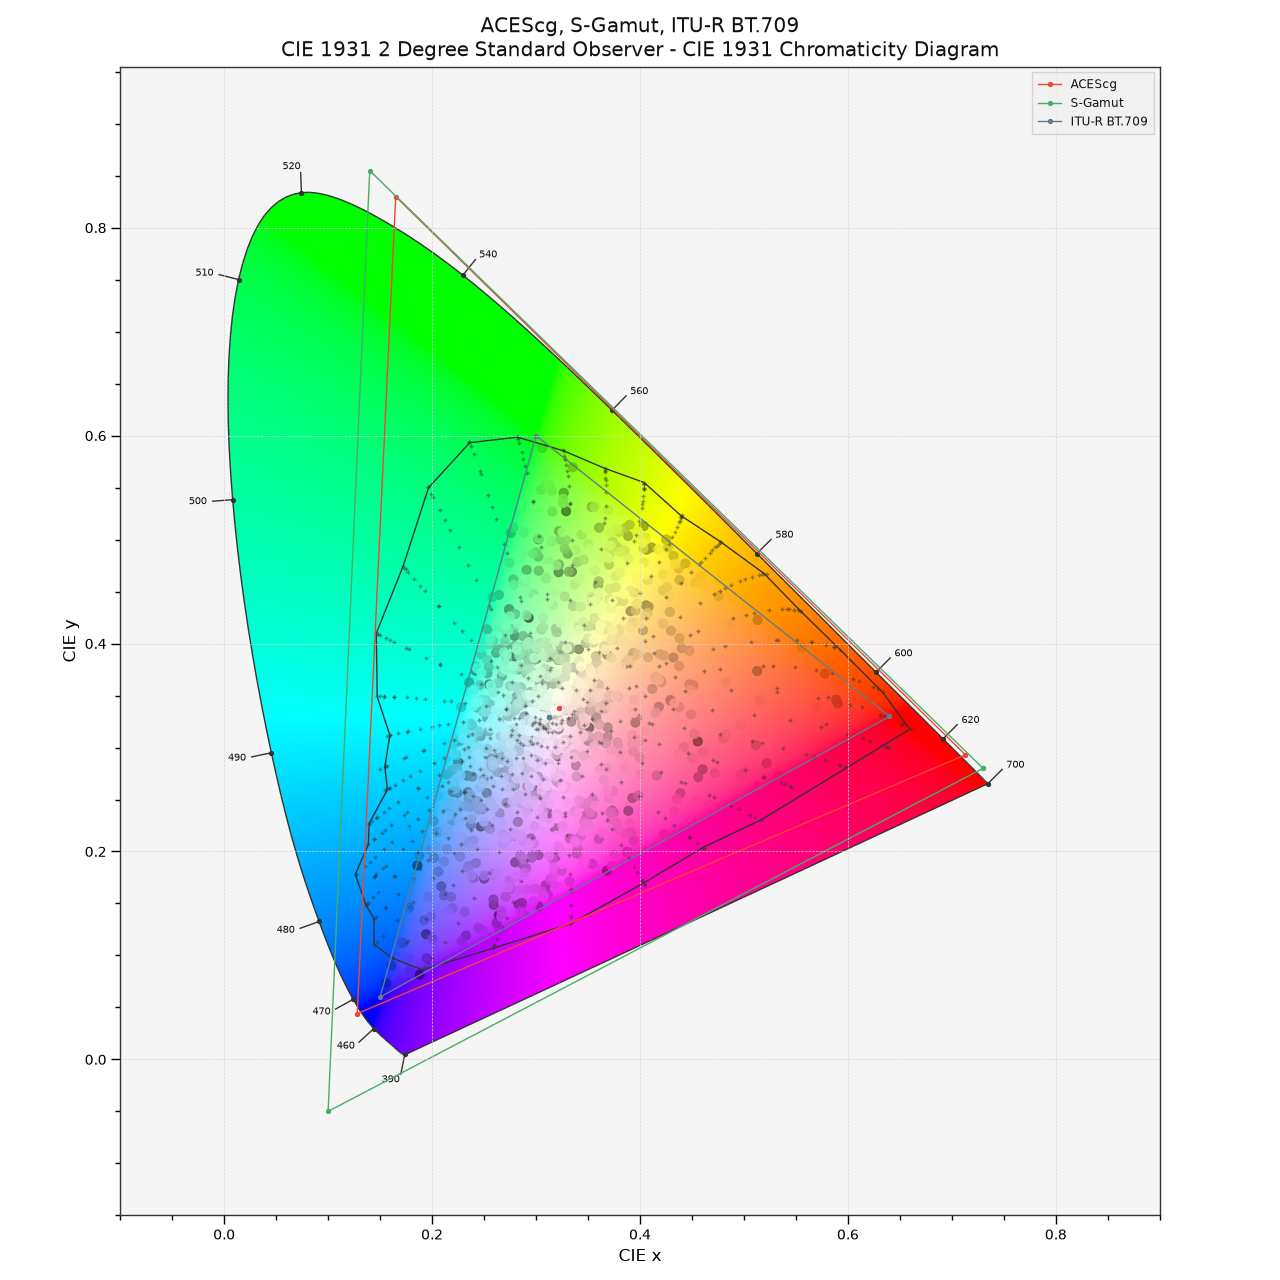Click the 510 wavelength label
This screenshot has height=1280, width=1280.
(x=204, y=272)
